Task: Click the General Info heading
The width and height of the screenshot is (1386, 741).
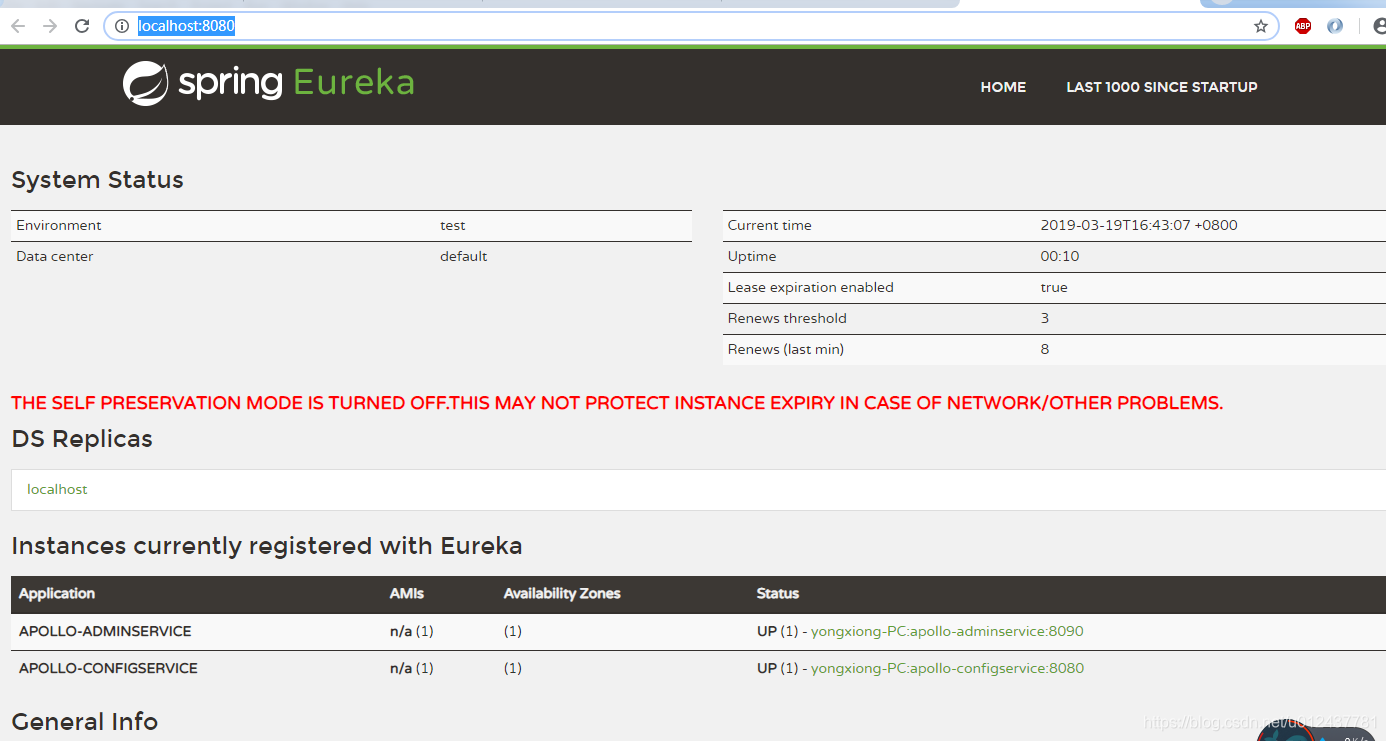Action: point(85,721)
